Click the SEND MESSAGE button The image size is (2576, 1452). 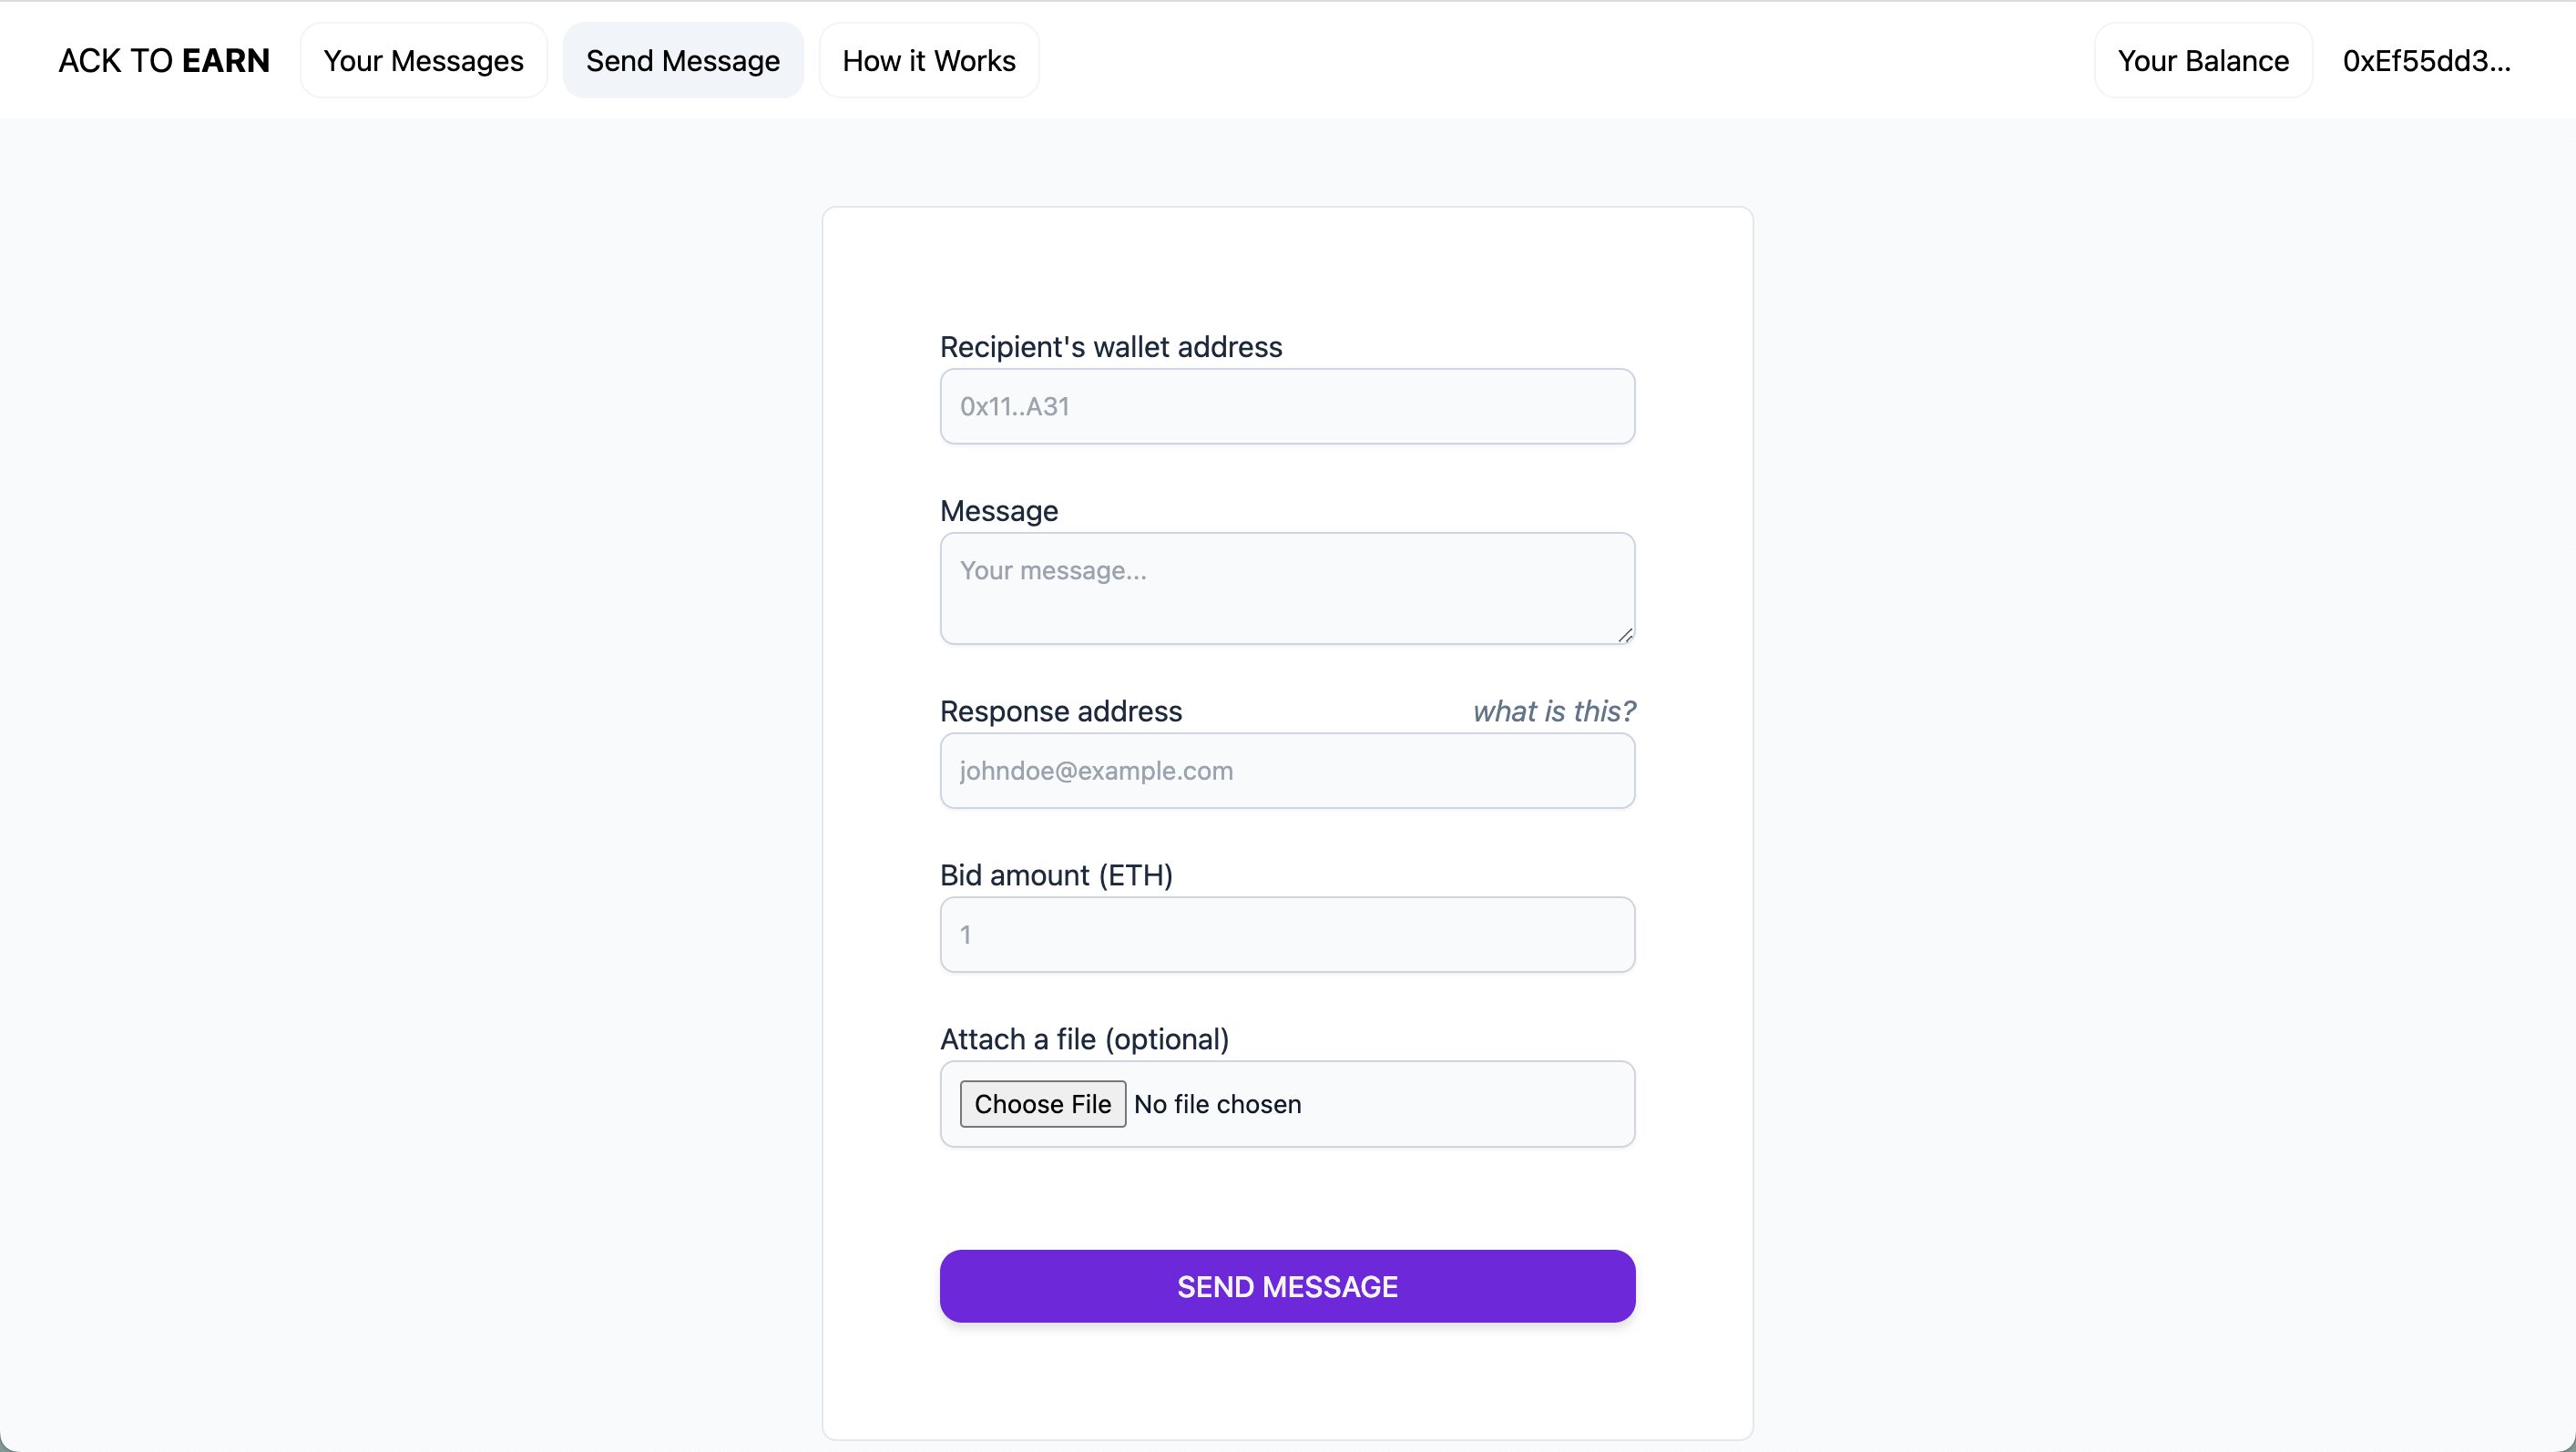click(x=1286, y=1285)
